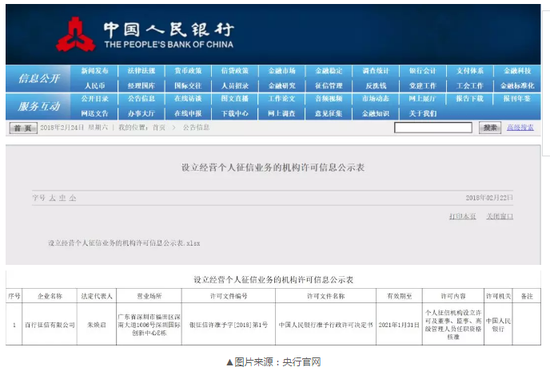
Task: Click the 企业名称 column header
Action: coord(49,296)
